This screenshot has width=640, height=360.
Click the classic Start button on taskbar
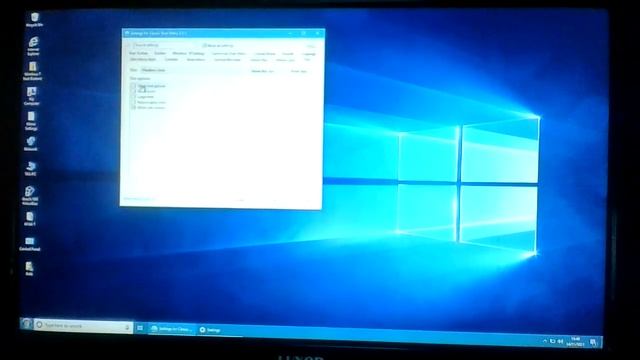27,324
